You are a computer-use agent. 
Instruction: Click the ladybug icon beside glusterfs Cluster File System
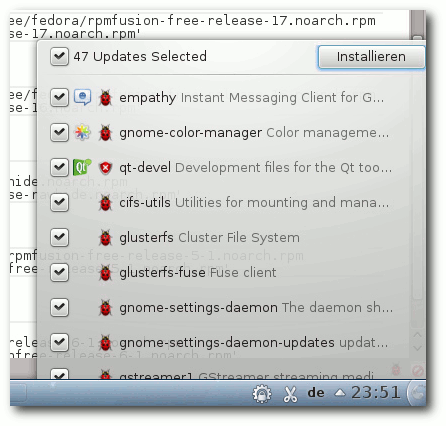pos(106,238)
